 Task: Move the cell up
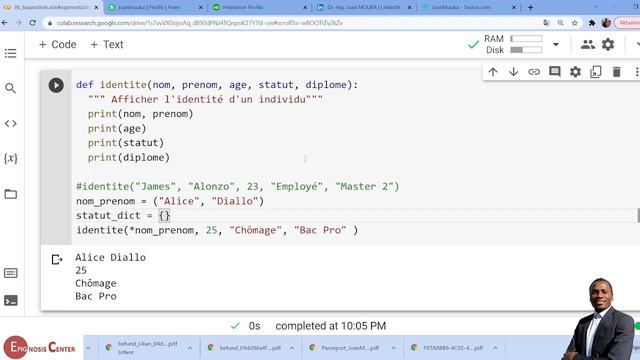(x=493, y=72)
